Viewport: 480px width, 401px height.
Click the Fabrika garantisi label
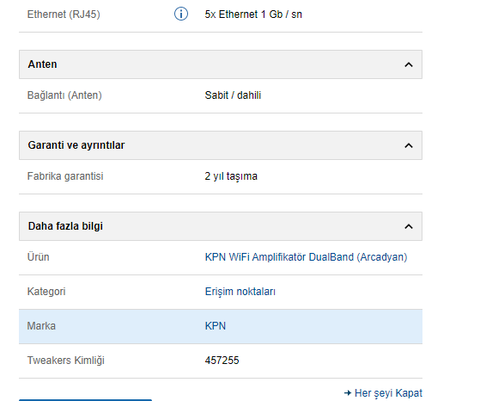tap(65, 176)
